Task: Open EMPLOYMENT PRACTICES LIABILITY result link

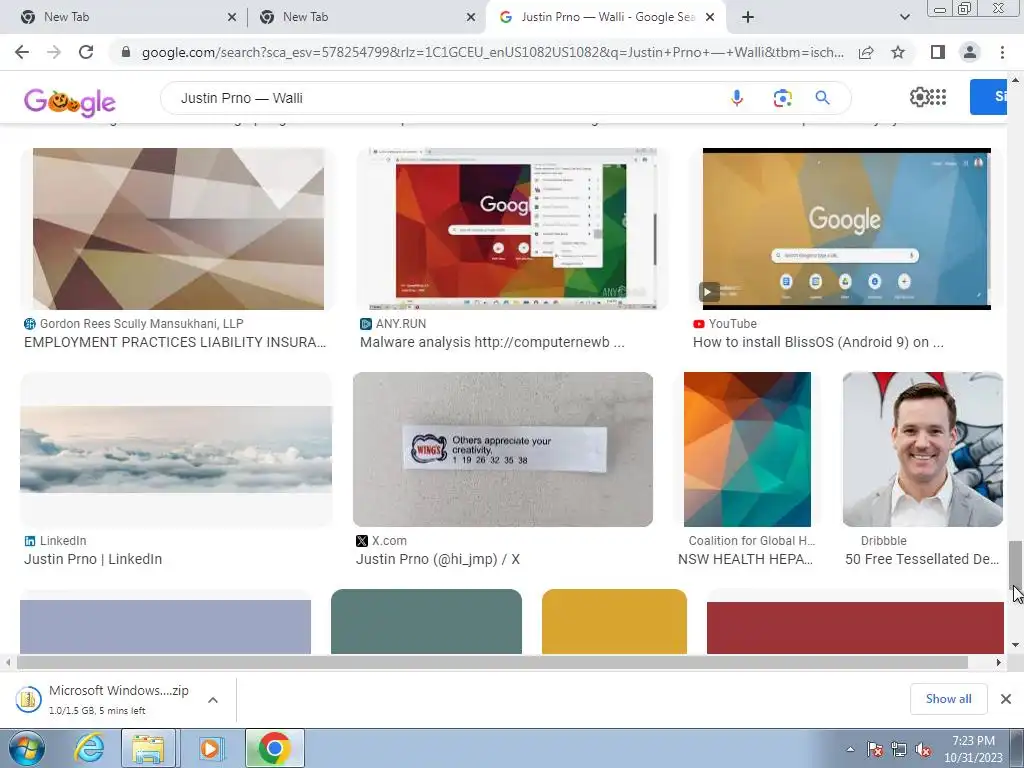Action: 175,342
